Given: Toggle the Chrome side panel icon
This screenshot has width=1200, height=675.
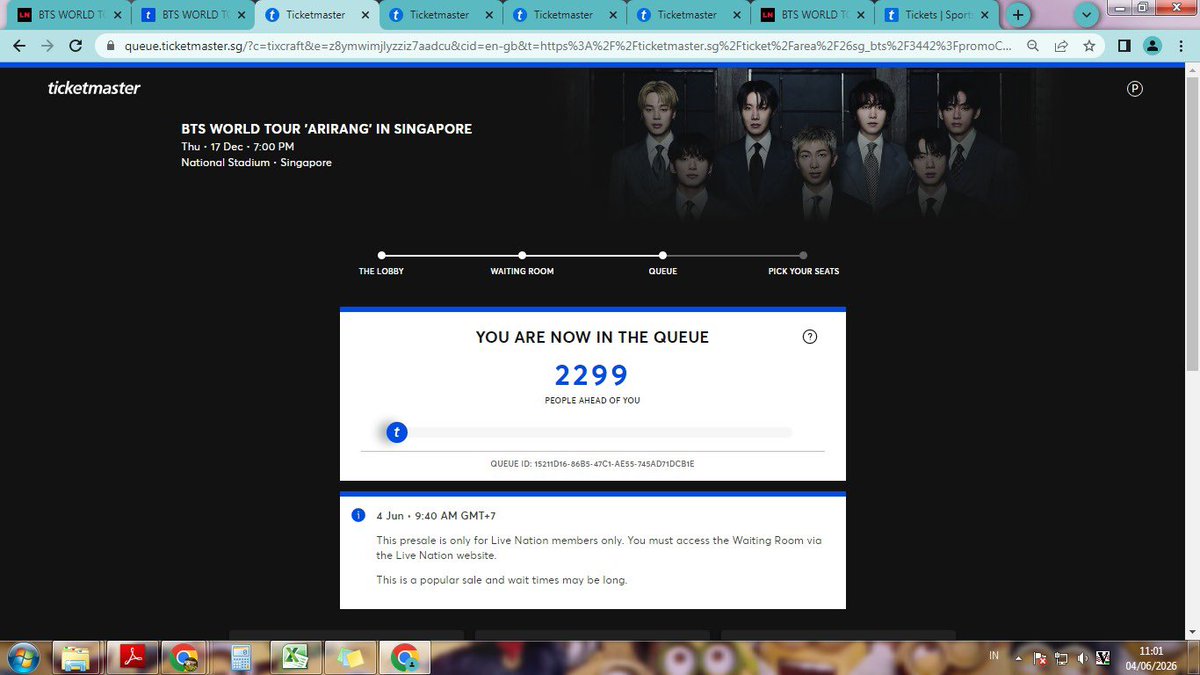Looking at the screenshot, I should tap(1124, 45).
